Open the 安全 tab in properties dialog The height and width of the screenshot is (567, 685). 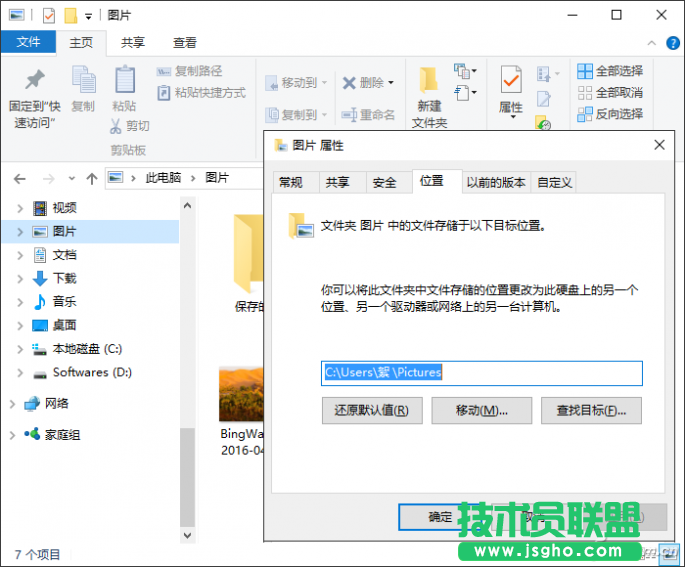(384, 182)
